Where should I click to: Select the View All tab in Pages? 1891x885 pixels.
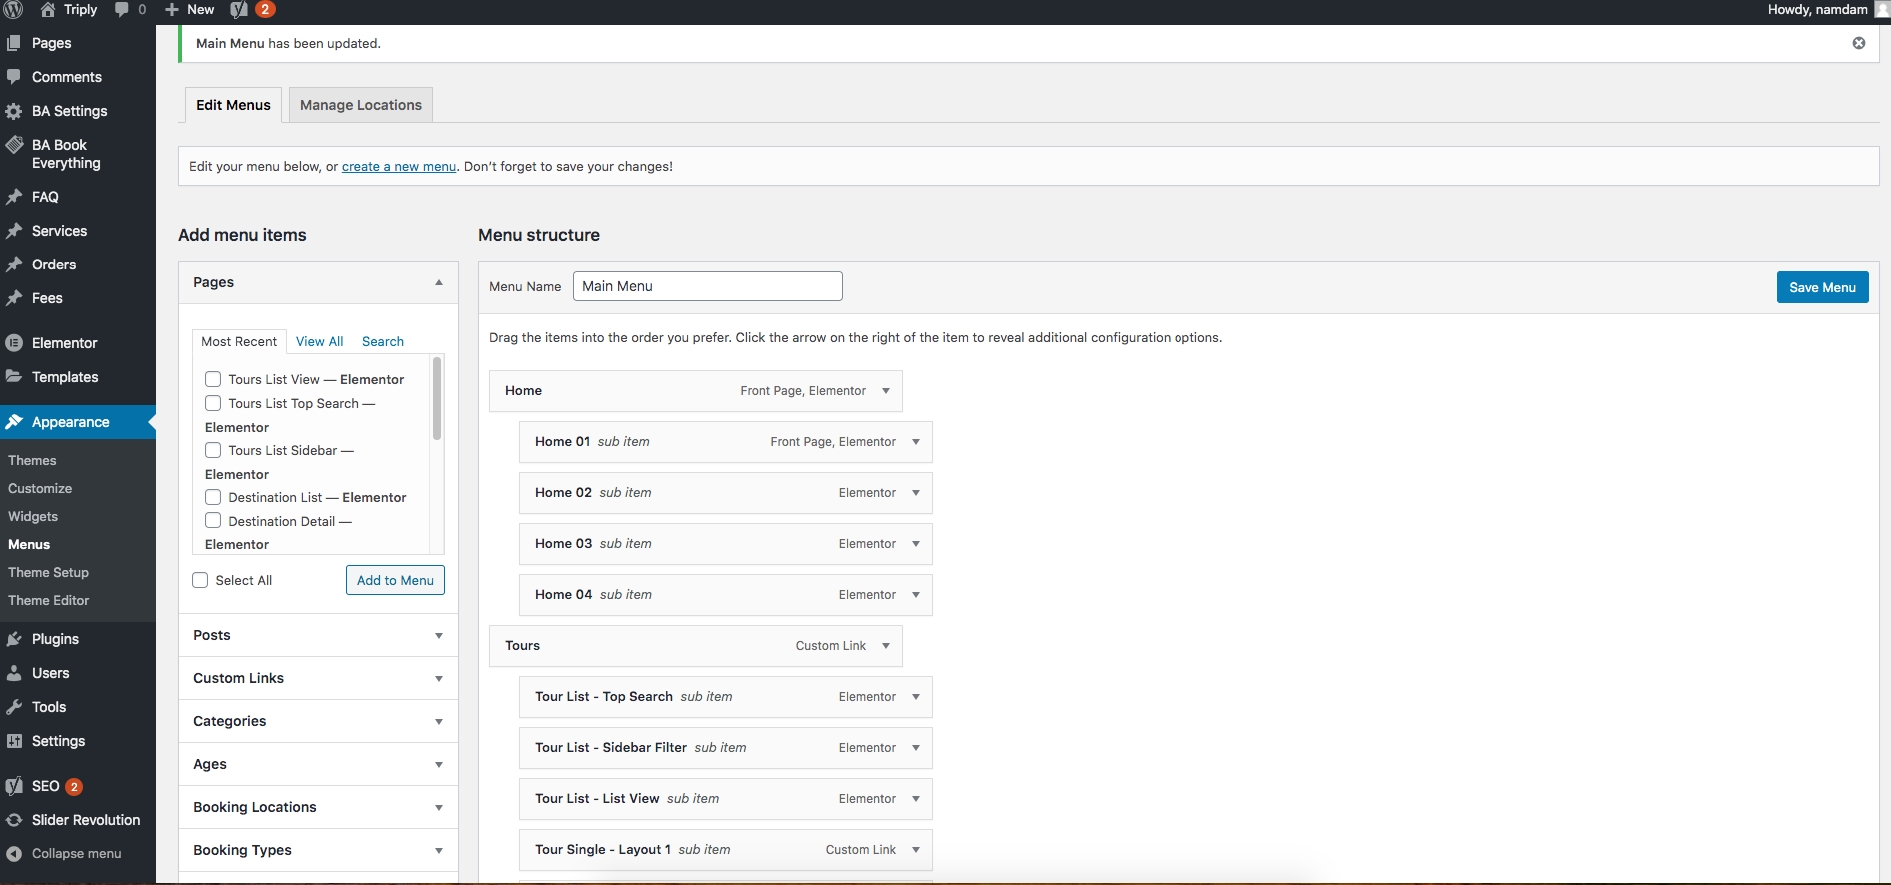pos(319,341)
